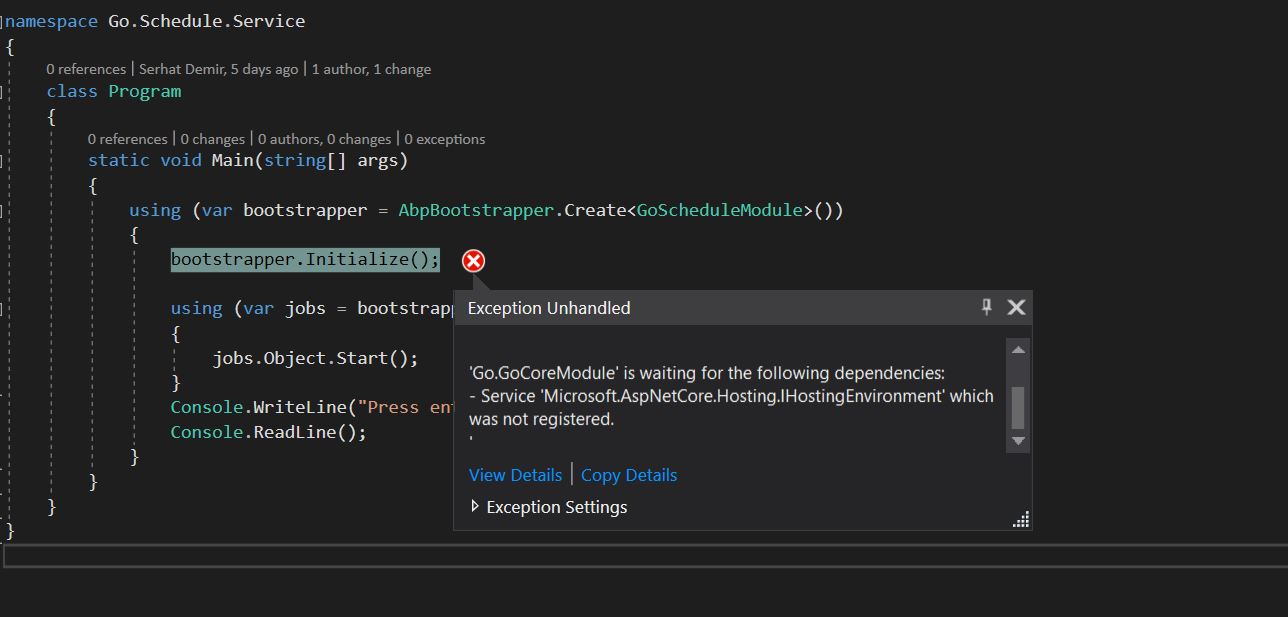Click the GoScheduleModule type argument
Screen dimensions: 1288x617
720,210
